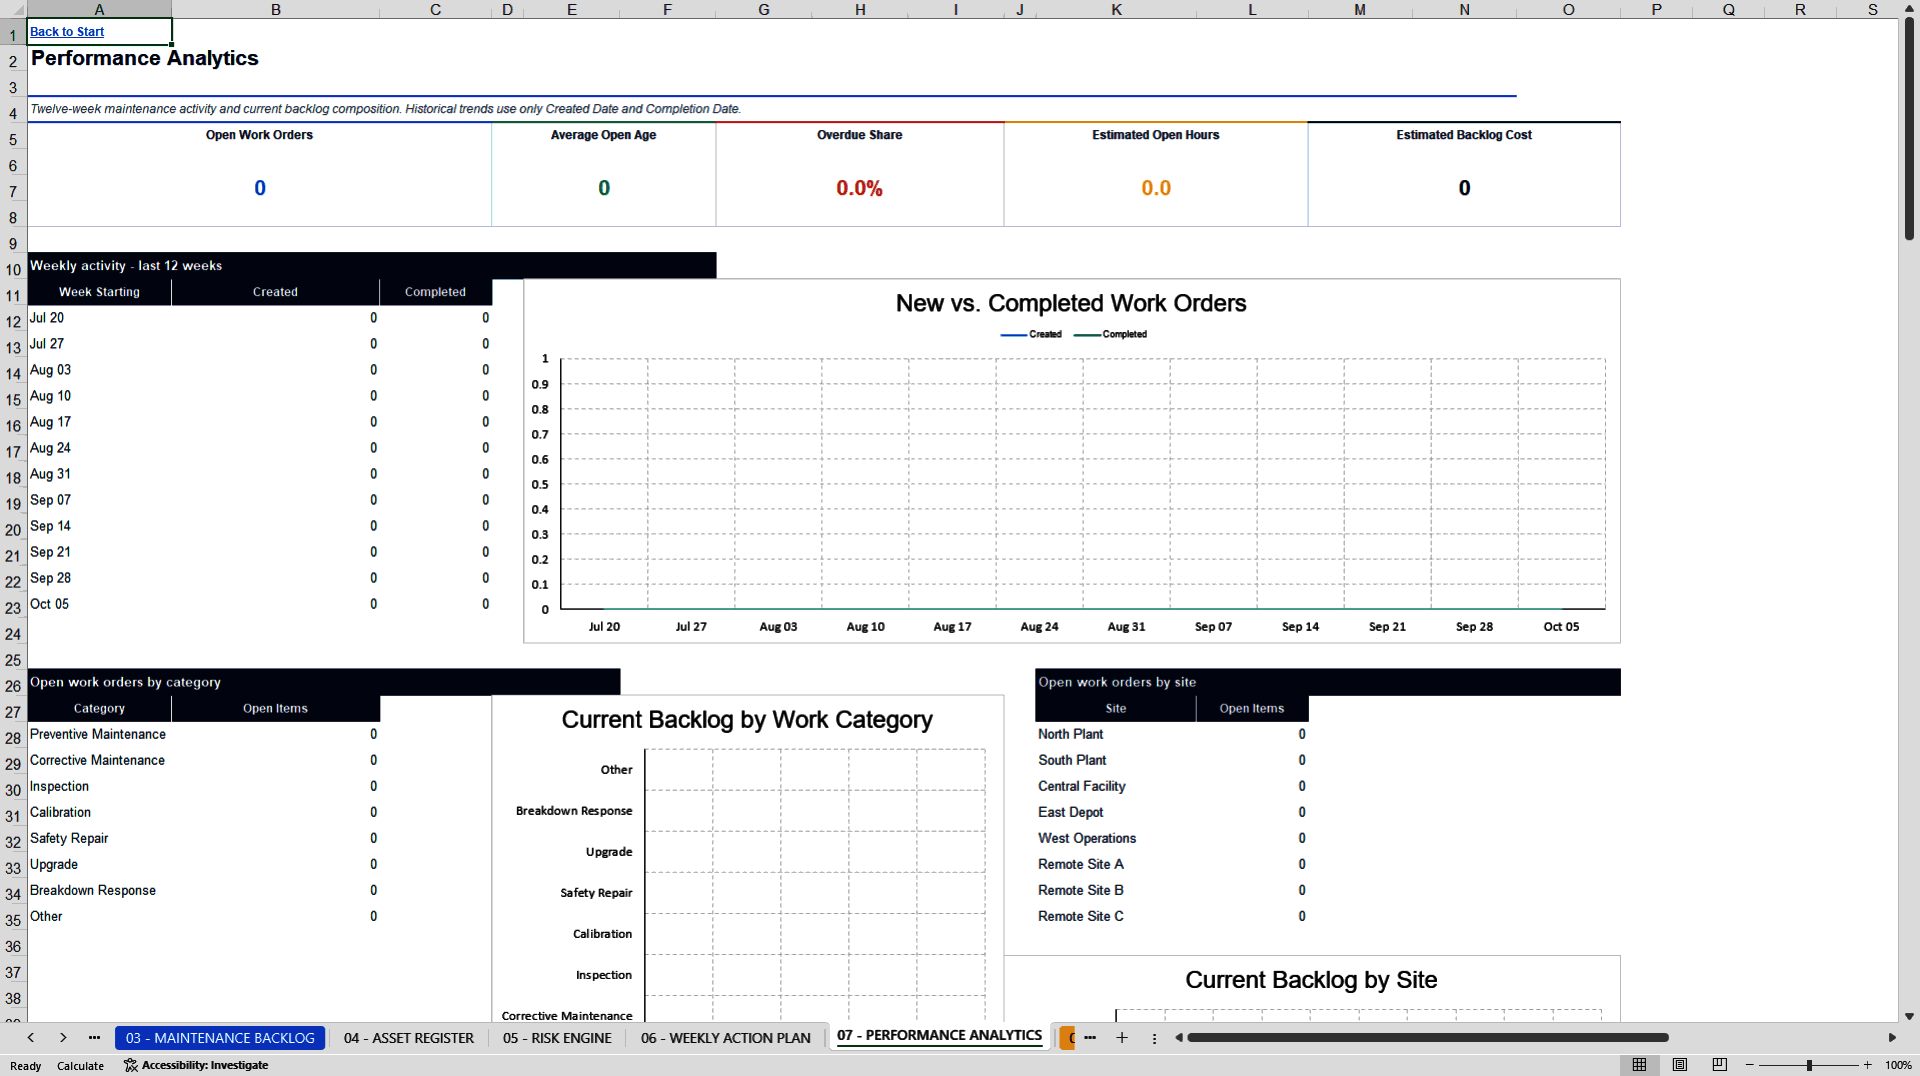Click the vertical scroll down arrow

[1909, 1016]
